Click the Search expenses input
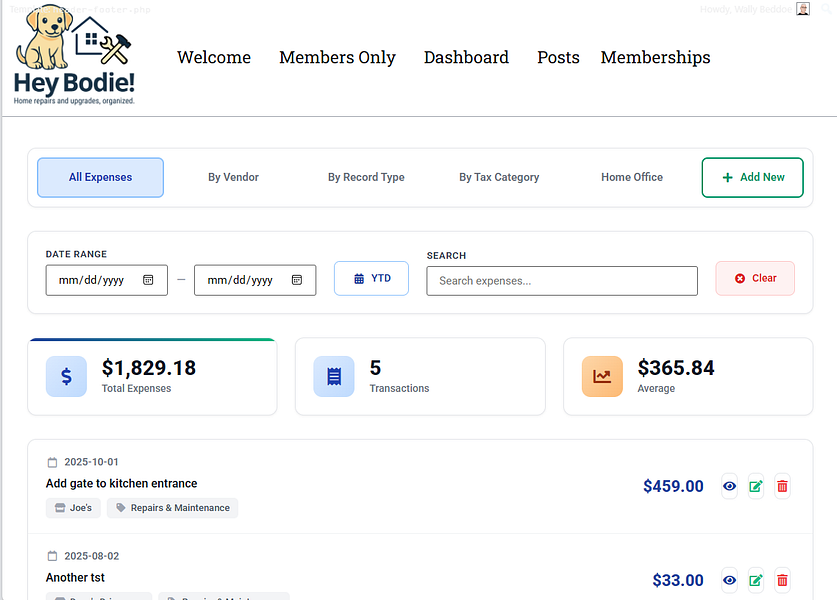Image resolution: width=837 pixels, height=600 pixels. (x=562, y=281)
